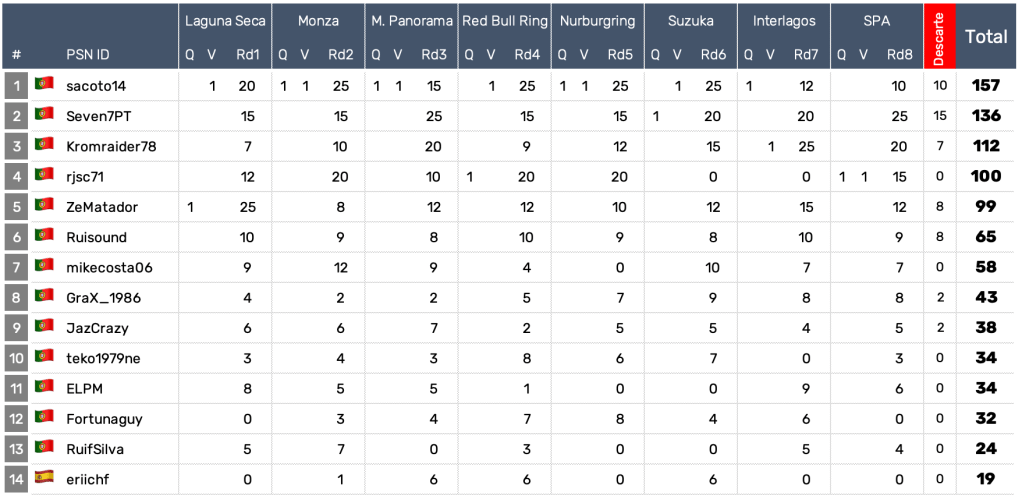Click the flag icon beside mikecosta06
This screenshot has width=1022, height=496.
pyautogui.click(x=44, y=266)
